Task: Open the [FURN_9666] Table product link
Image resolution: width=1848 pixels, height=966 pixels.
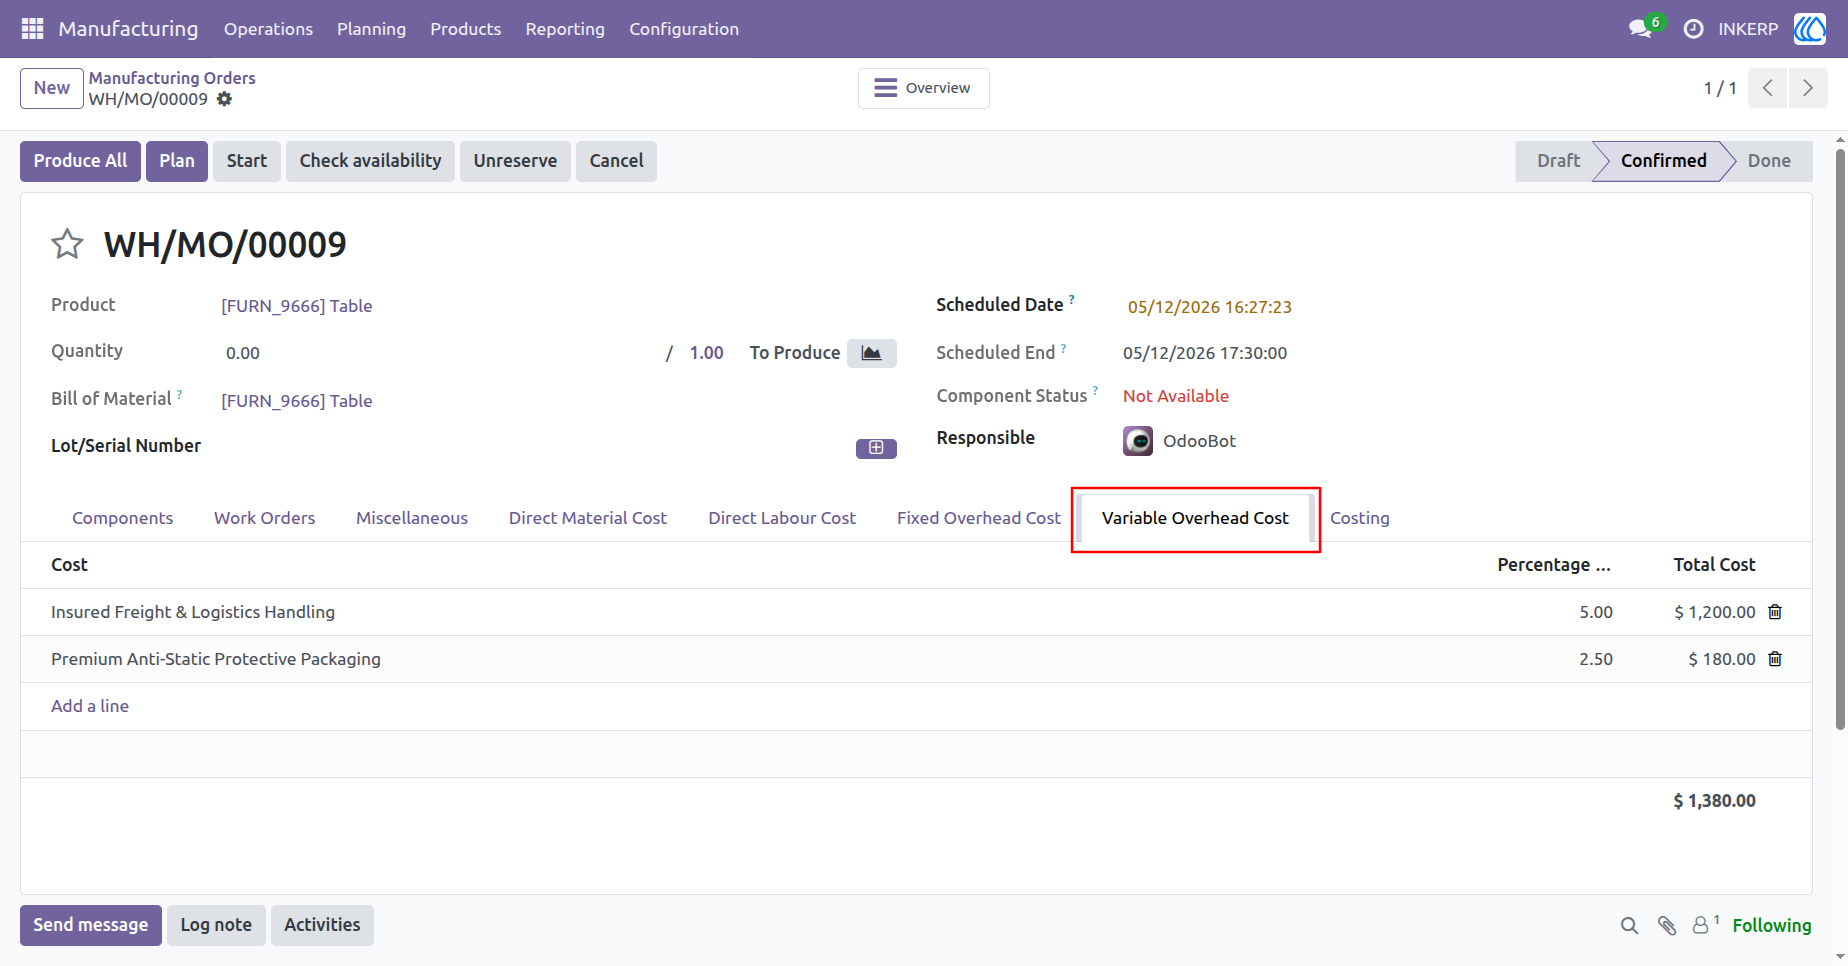Action: tap(296, 306)
